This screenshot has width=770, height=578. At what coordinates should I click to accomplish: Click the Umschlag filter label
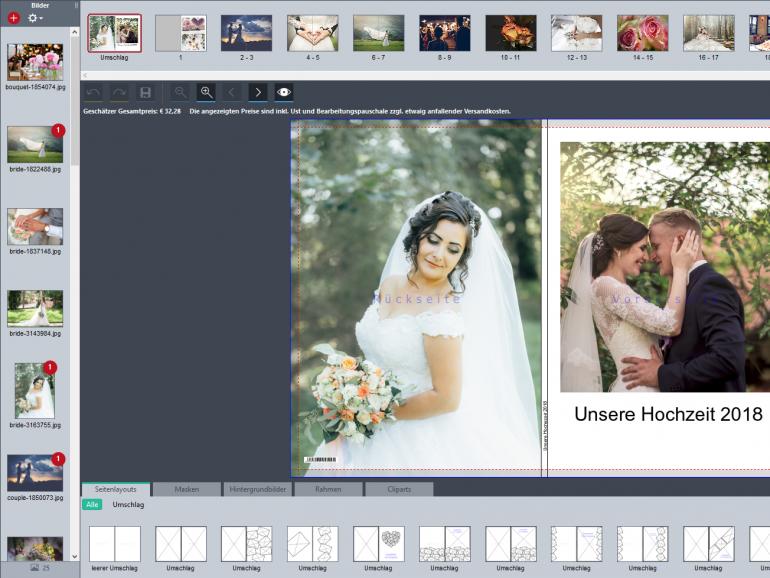(128, 505)
